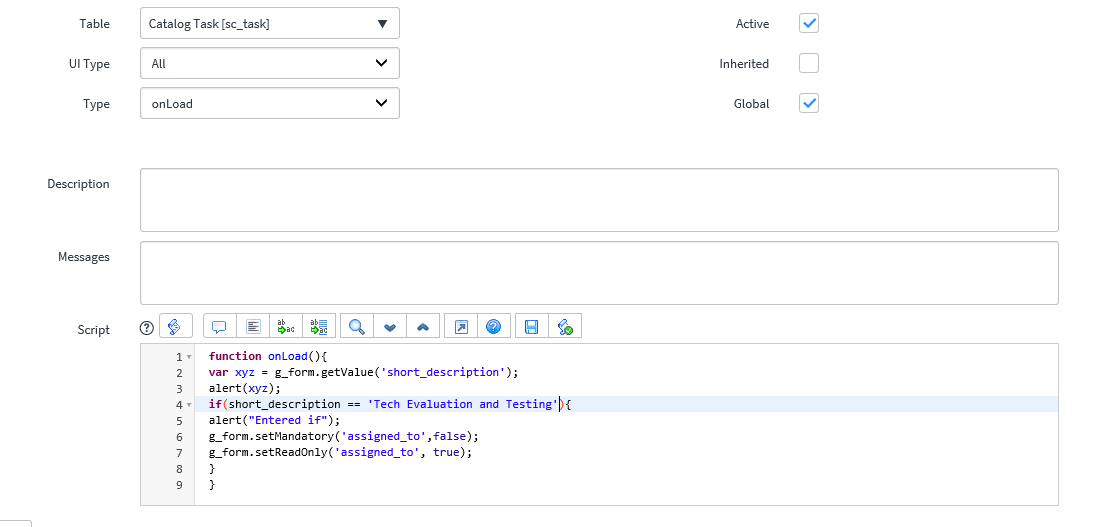Click the Active field label
1103x527 pixels.
click(753, 23)
